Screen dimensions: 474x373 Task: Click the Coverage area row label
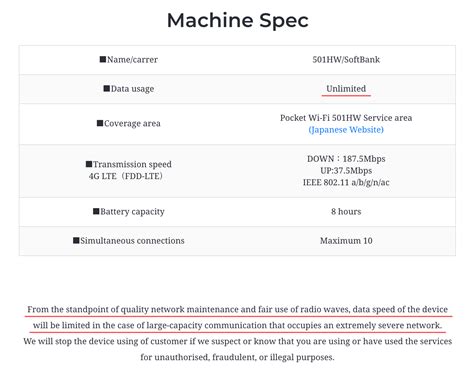coord(129,123)
